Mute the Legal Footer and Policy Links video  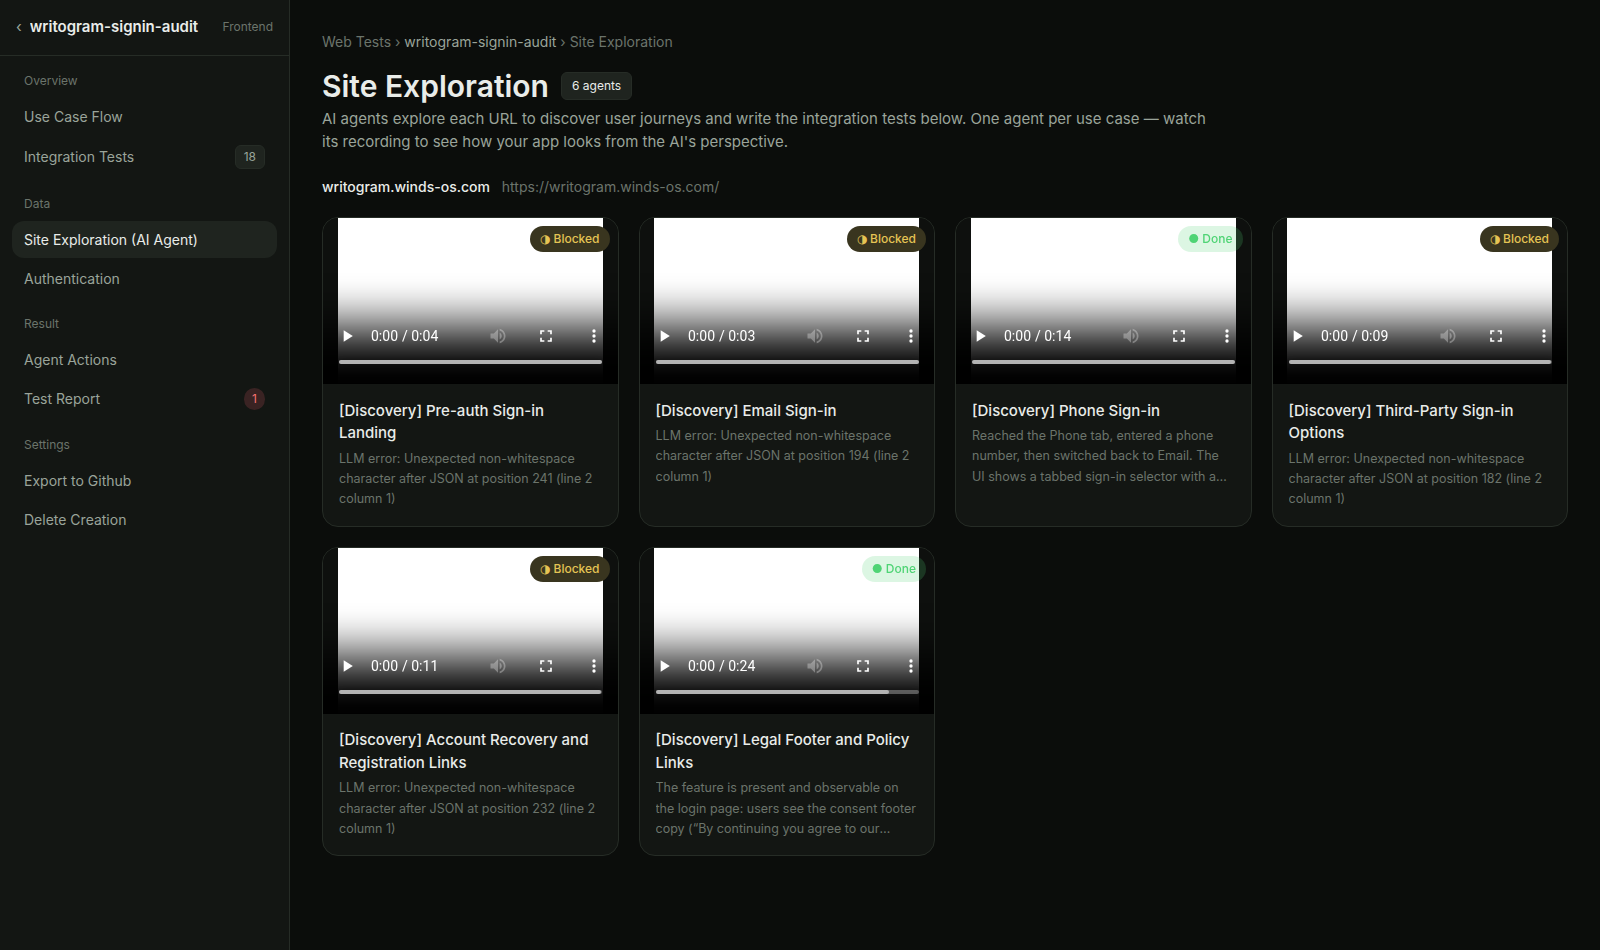point(815,666)
